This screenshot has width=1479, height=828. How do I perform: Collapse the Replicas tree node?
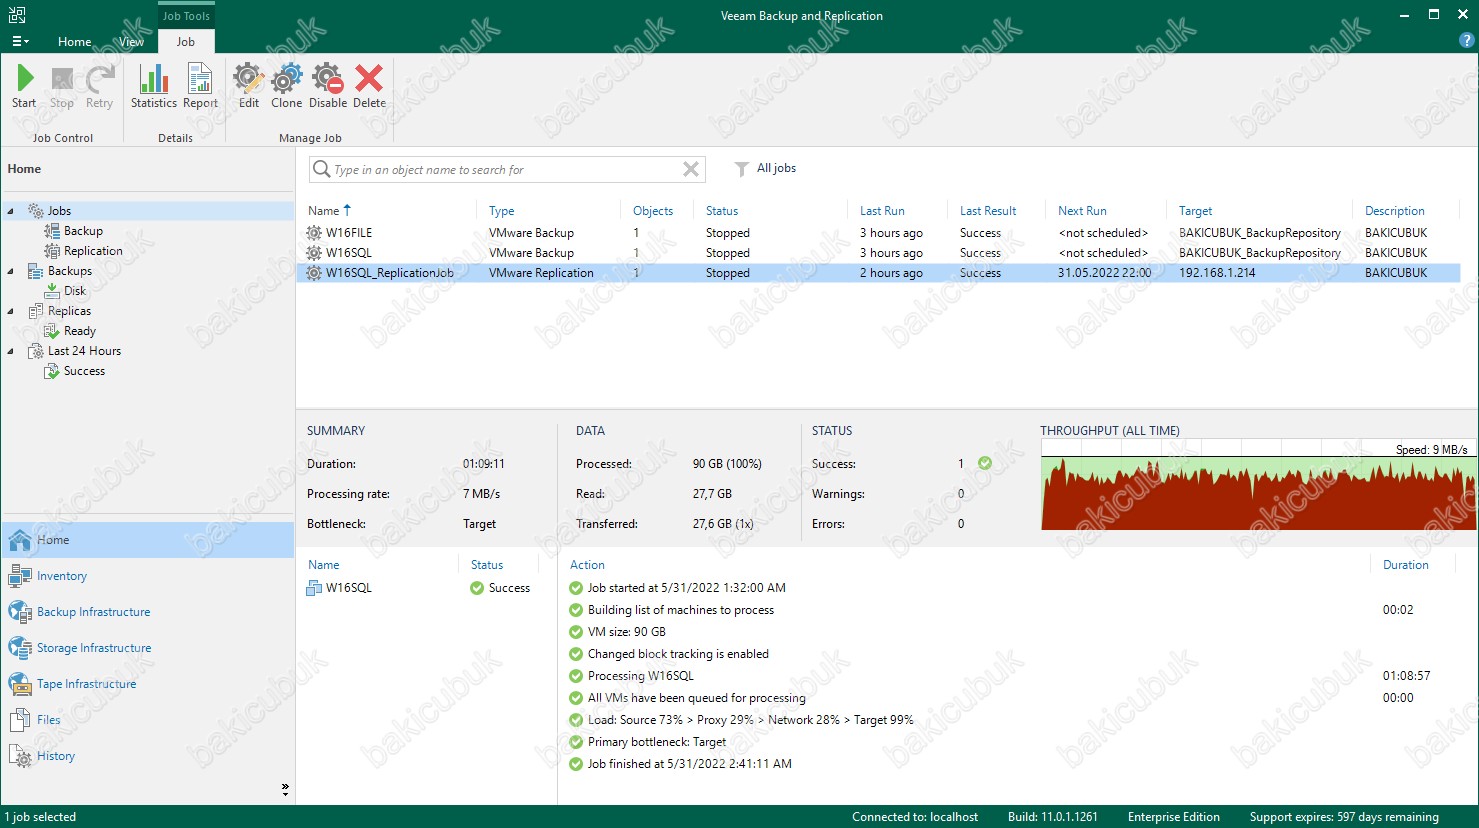11,311
